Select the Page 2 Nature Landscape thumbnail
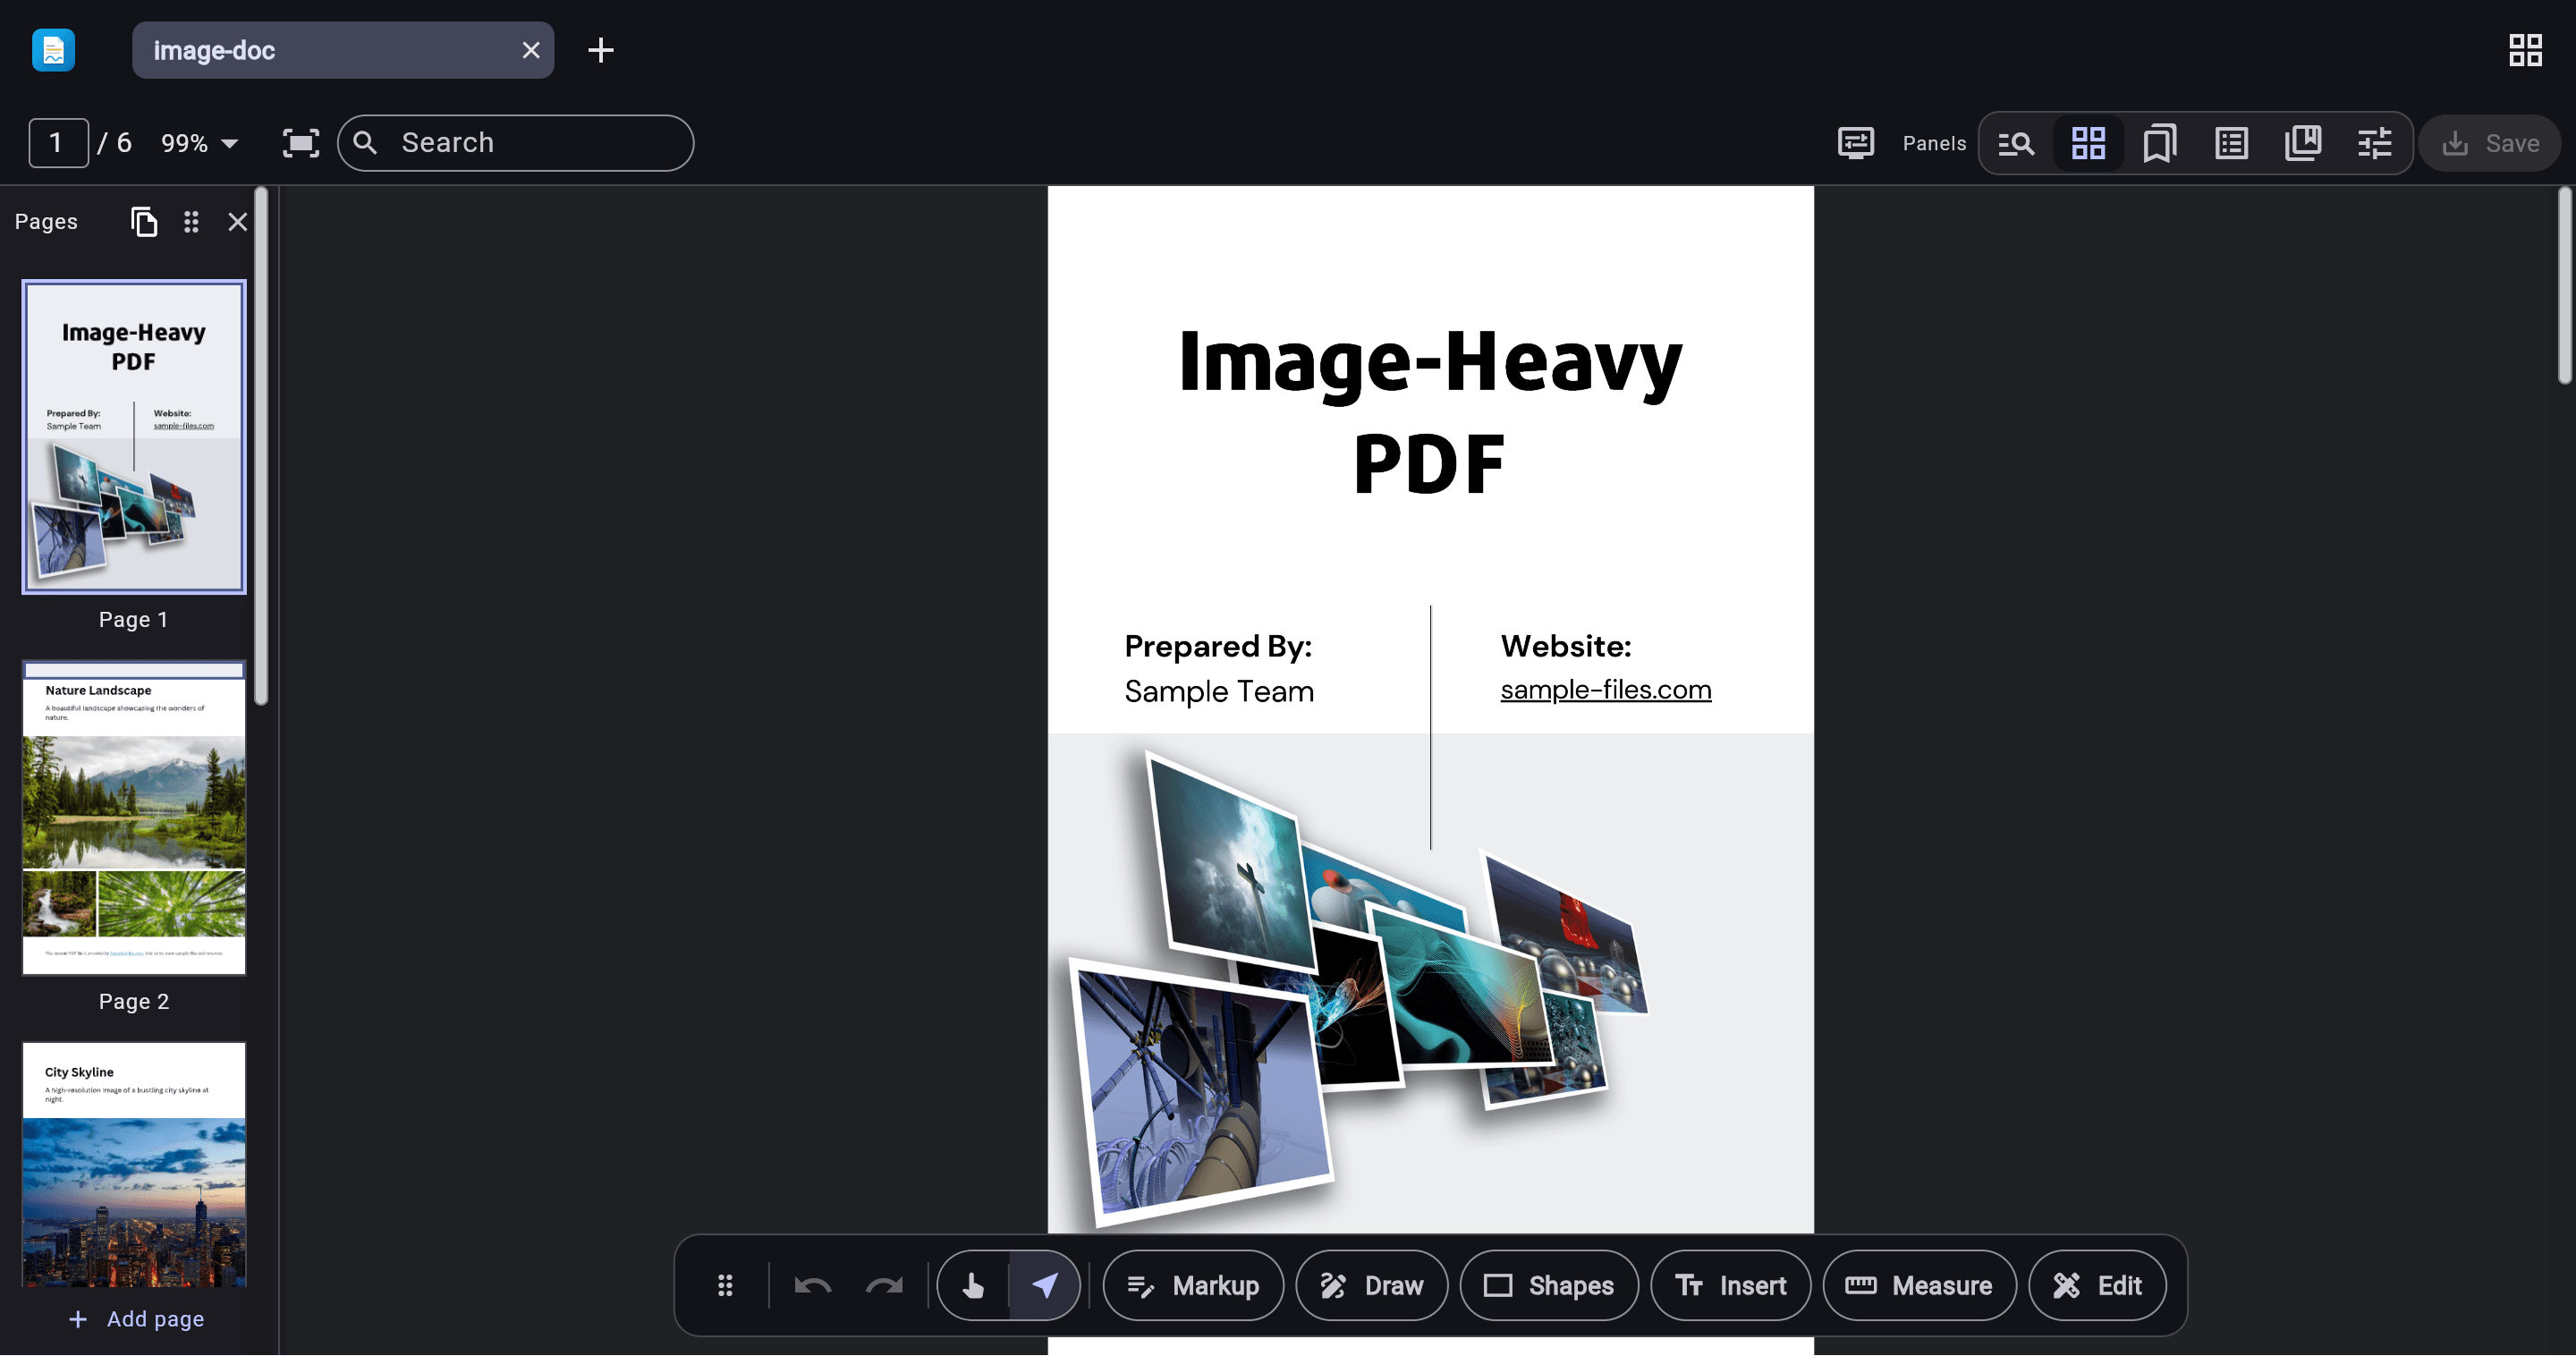 click(x=134, y=818)
